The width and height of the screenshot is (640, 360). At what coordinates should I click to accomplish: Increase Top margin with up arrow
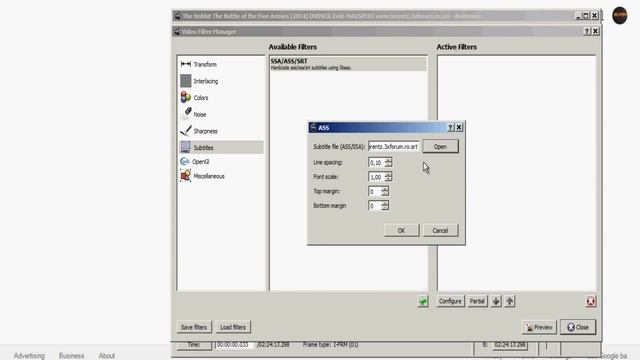pos(385,189)
